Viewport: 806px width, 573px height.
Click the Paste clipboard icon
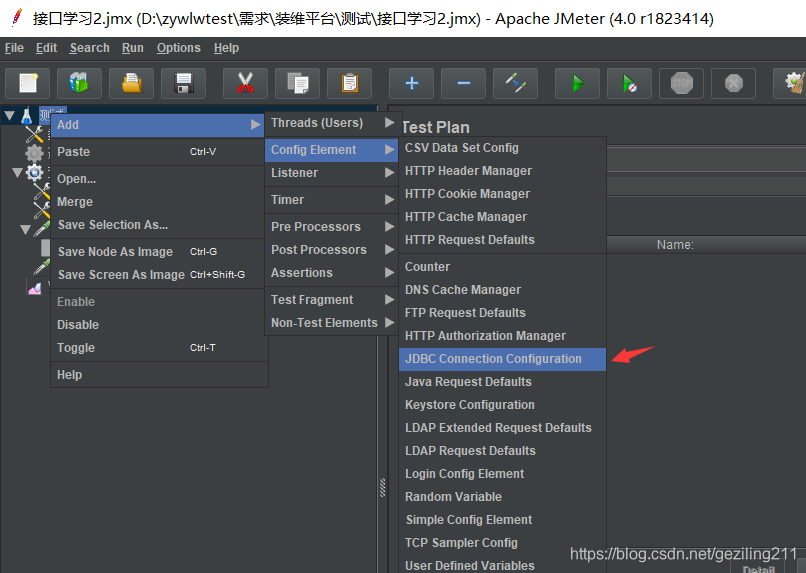[350, 83]
